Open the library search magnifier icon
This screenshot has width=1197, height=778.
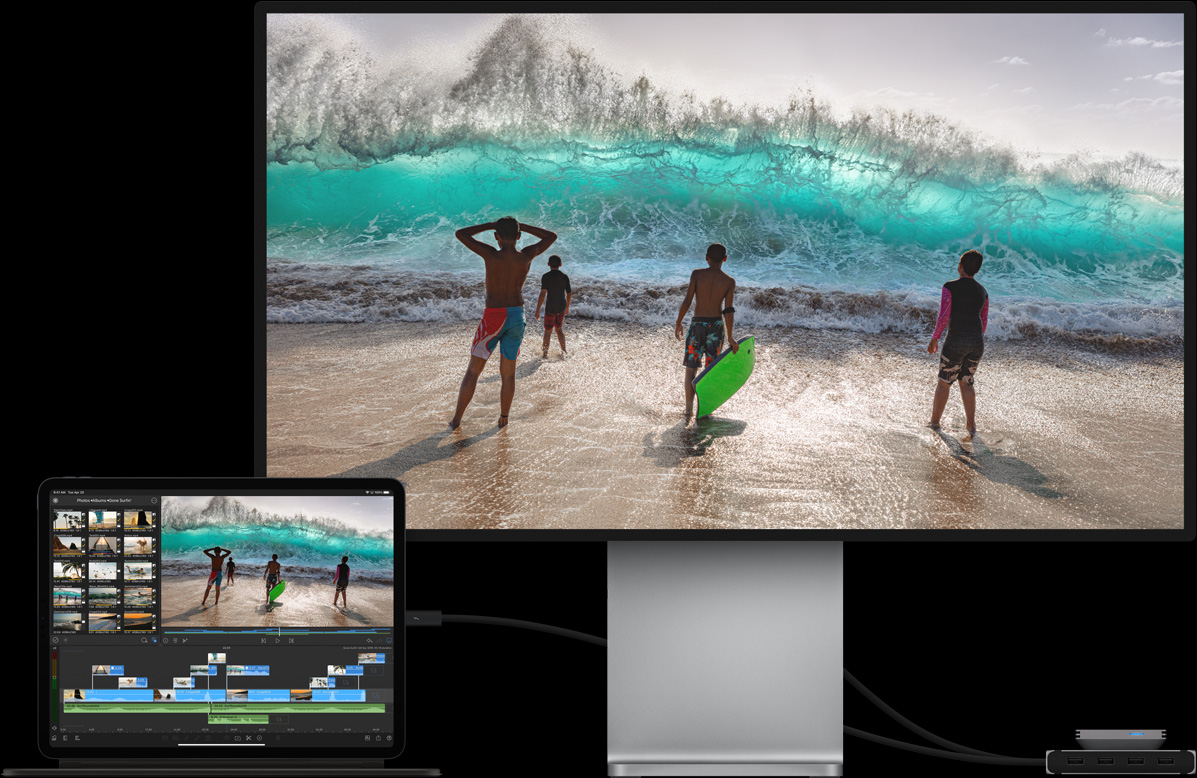[143, 641]
